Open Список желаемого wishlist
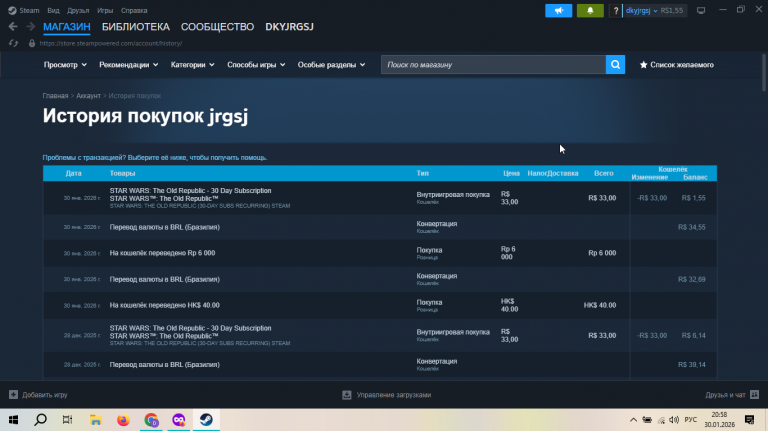This screenshot has height=431, width=768. pos(676,65)
